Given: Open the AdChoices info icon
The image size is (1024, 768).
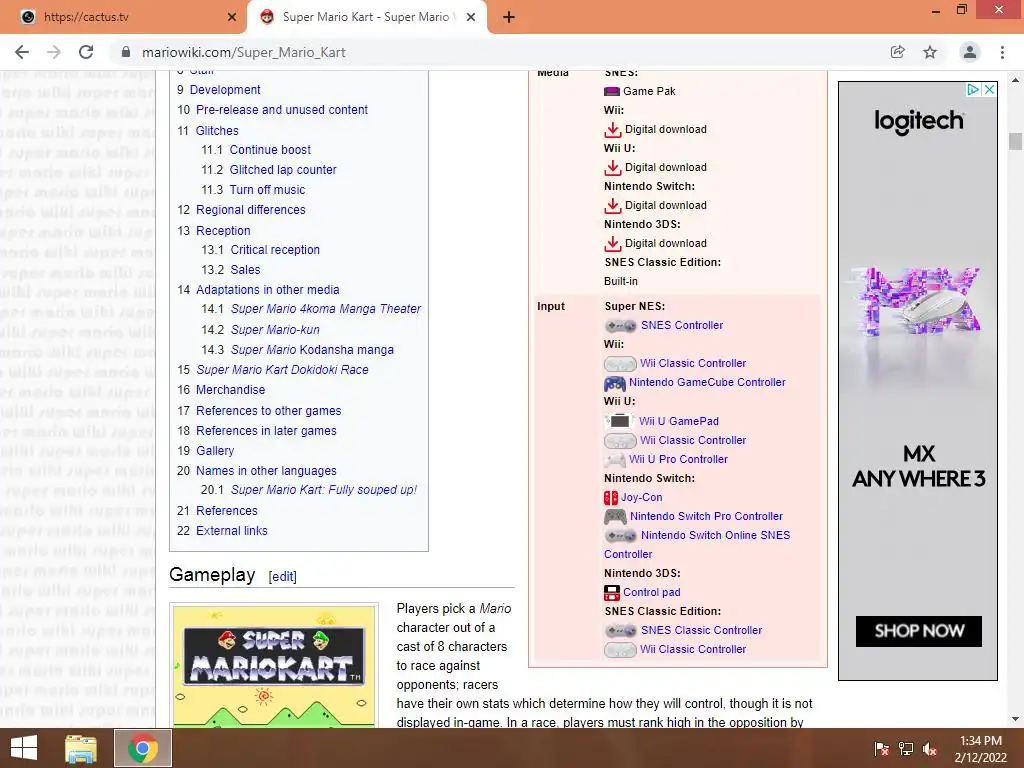Looking at the screenshot, I should 974,89.
